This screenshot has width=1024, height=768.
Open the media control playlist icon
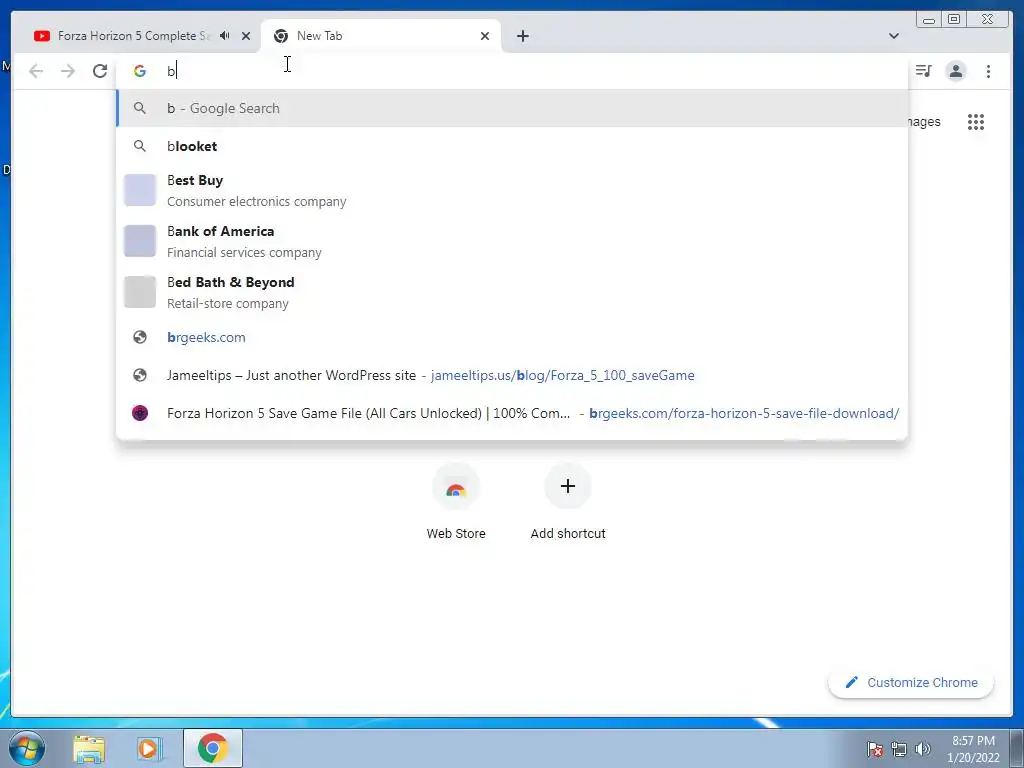(923, 71)
